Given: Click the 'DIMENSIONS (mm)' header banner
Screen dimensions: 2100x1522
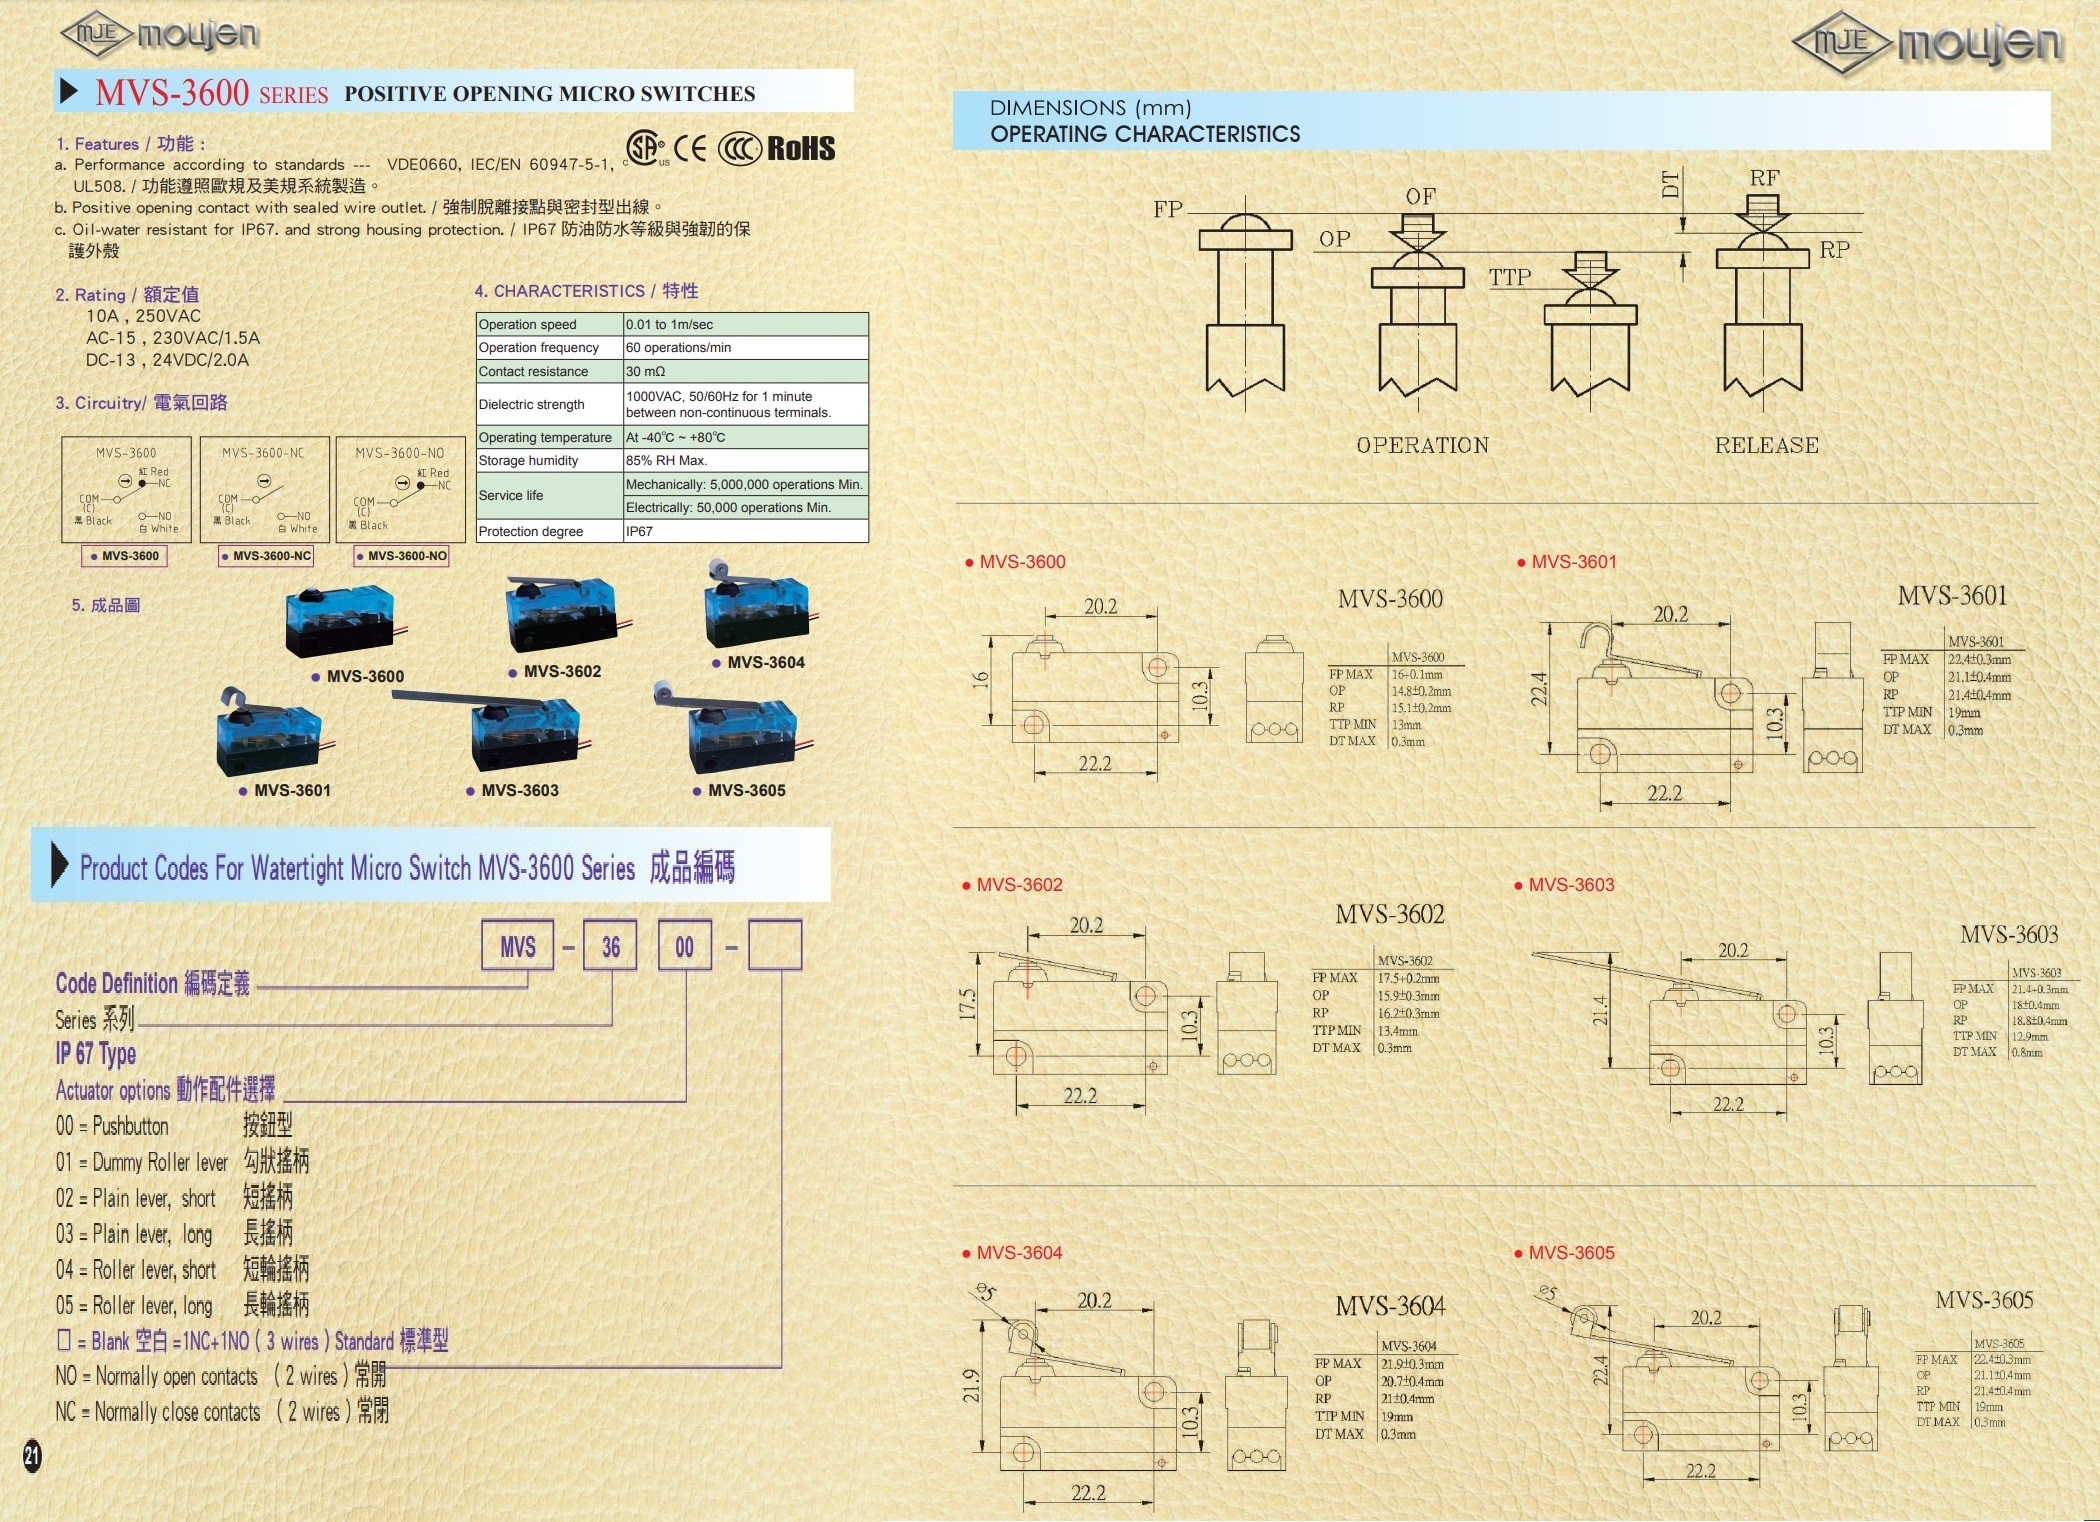Looking at the screenshot, I should 1501,120.
